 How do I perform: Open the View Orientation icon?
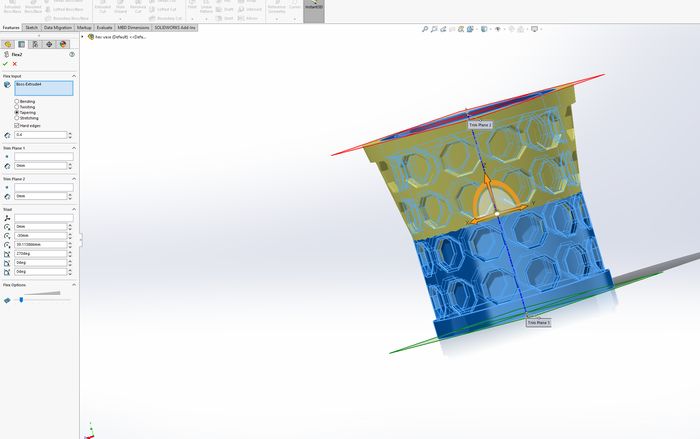(x=470, y=29)
